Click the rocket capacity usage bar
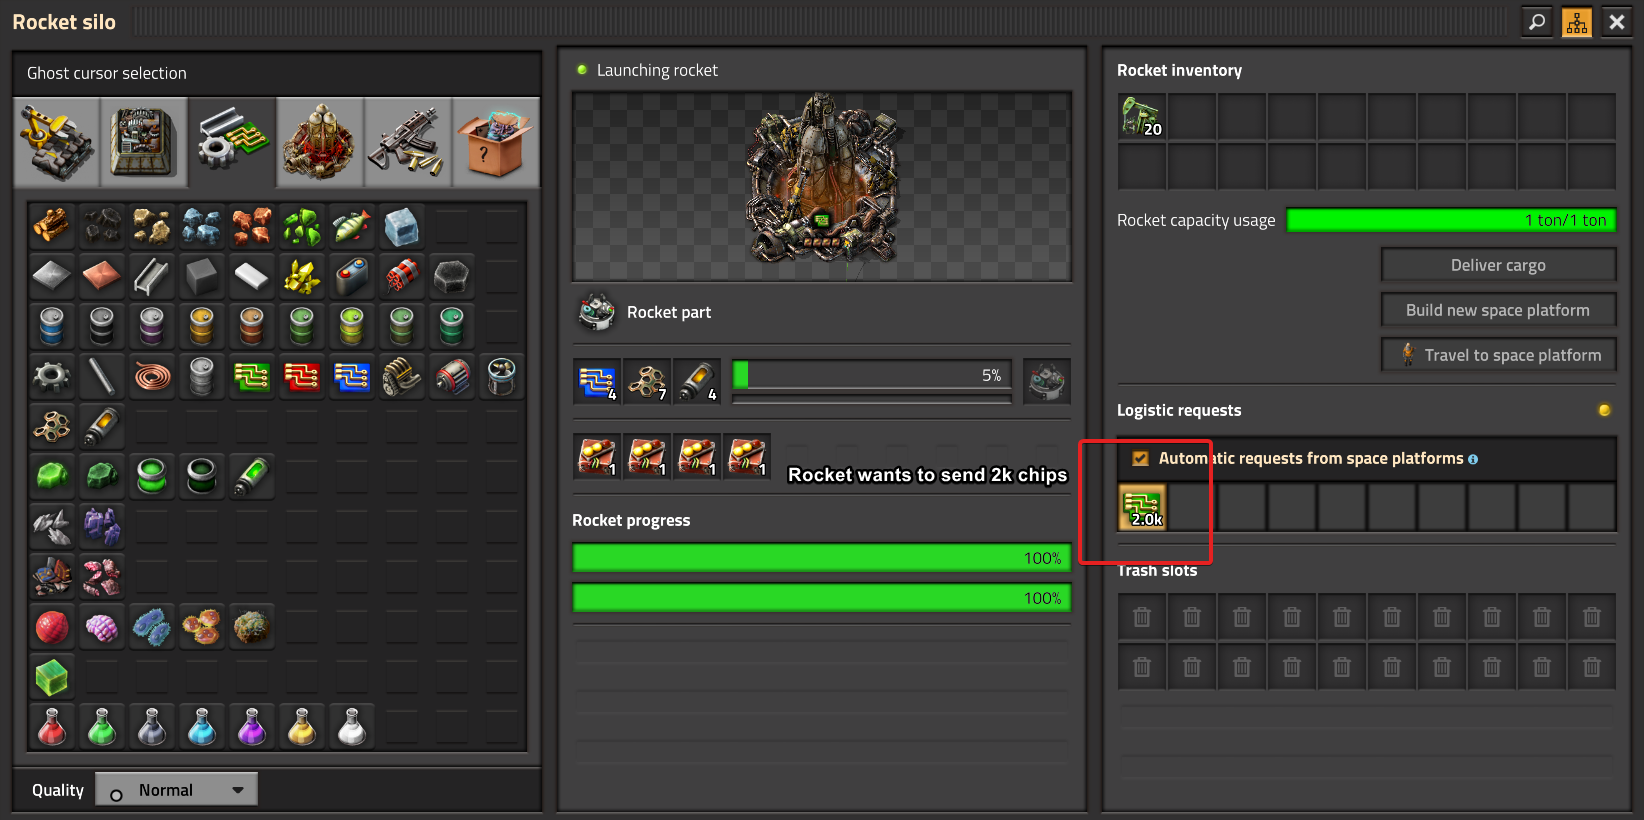The height and width of the screenshot is (820, 1644). click(x=1450, y=220)
